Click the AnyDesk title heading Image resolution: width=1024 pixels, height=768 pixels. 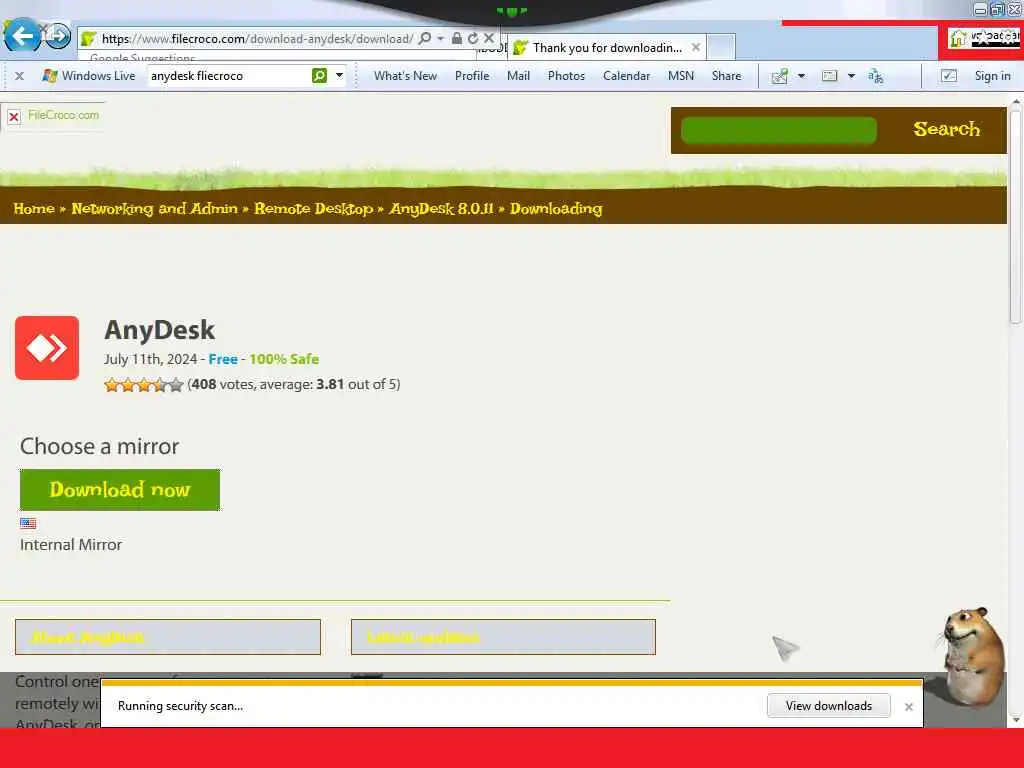[x=159, y=330]
